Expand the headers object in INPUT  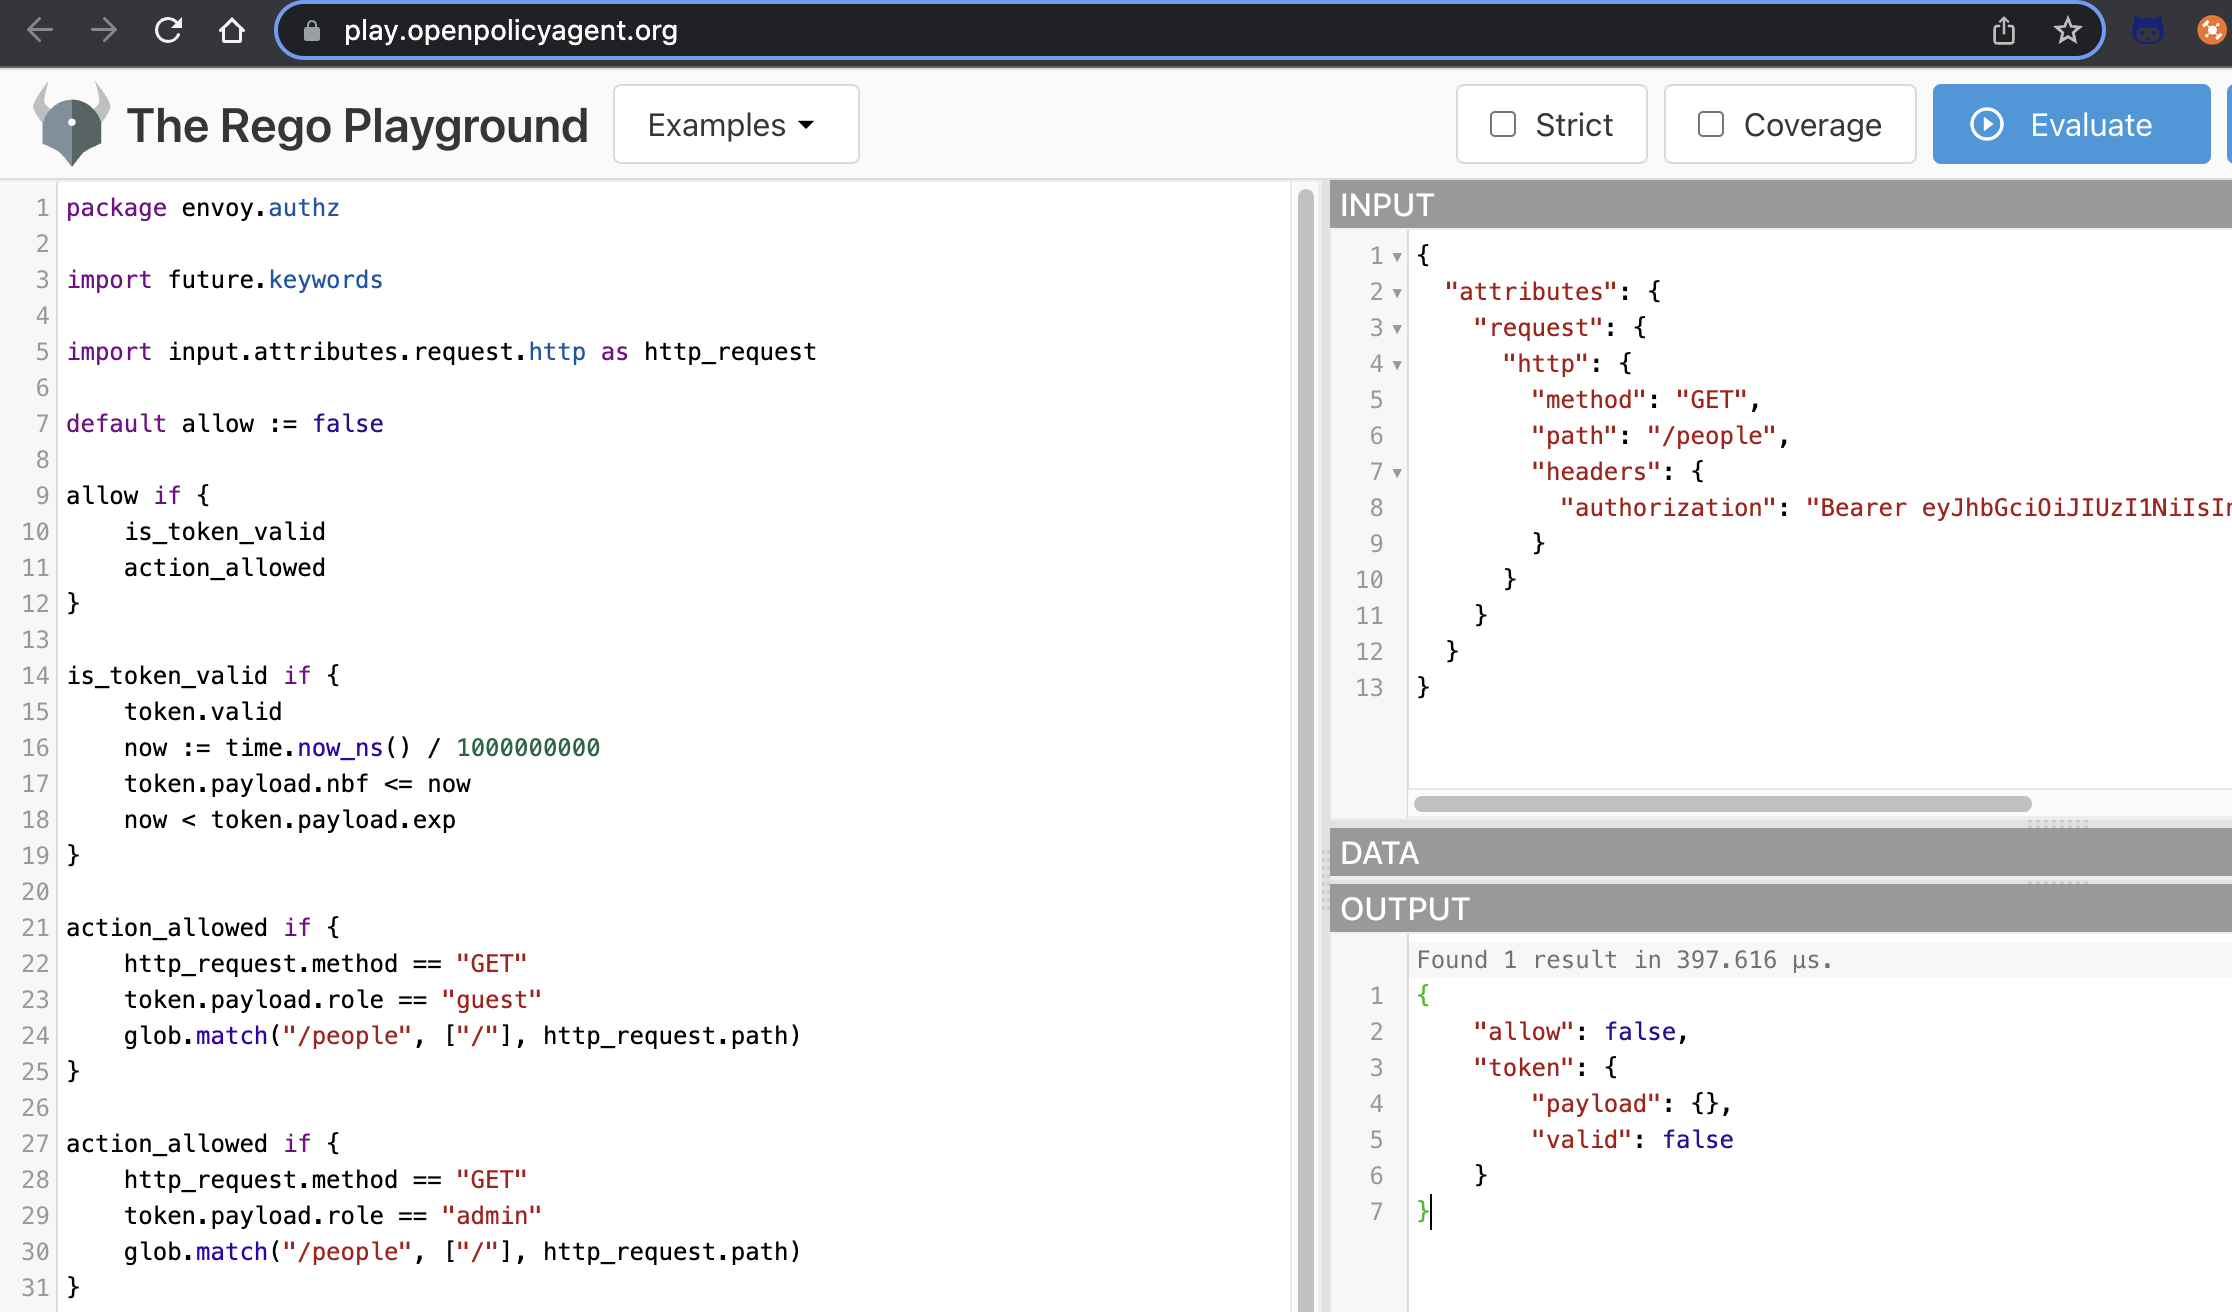pos(1398,472)
